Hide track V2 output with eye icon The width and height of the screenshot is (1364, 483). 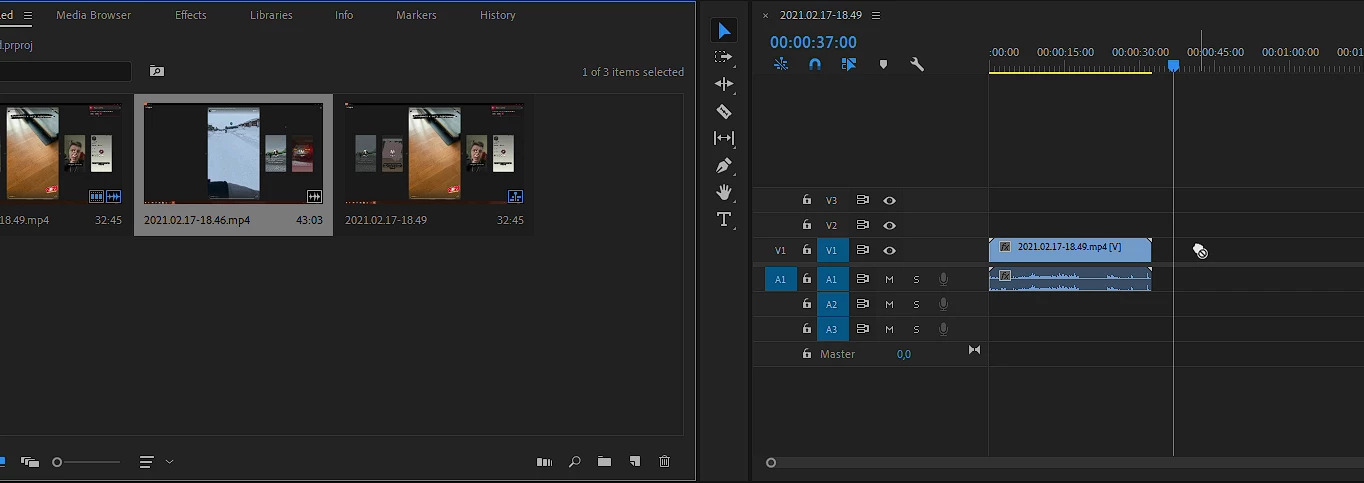coord(889,225)
